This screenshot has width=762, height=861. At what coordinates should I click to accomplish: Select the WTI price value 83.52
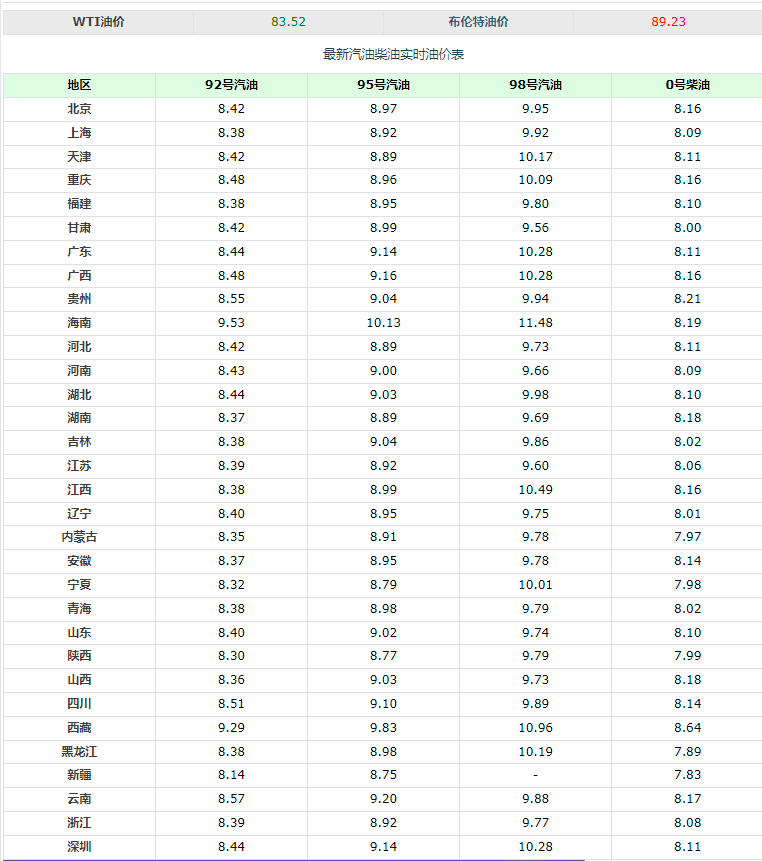click(288, 22)
